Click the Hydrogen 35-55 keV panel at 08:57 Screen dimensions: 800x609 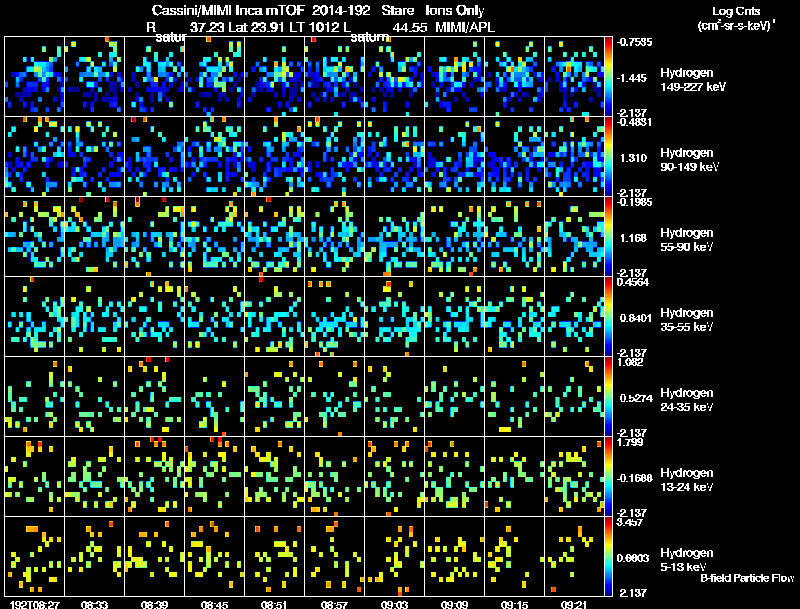pos(335,316)
